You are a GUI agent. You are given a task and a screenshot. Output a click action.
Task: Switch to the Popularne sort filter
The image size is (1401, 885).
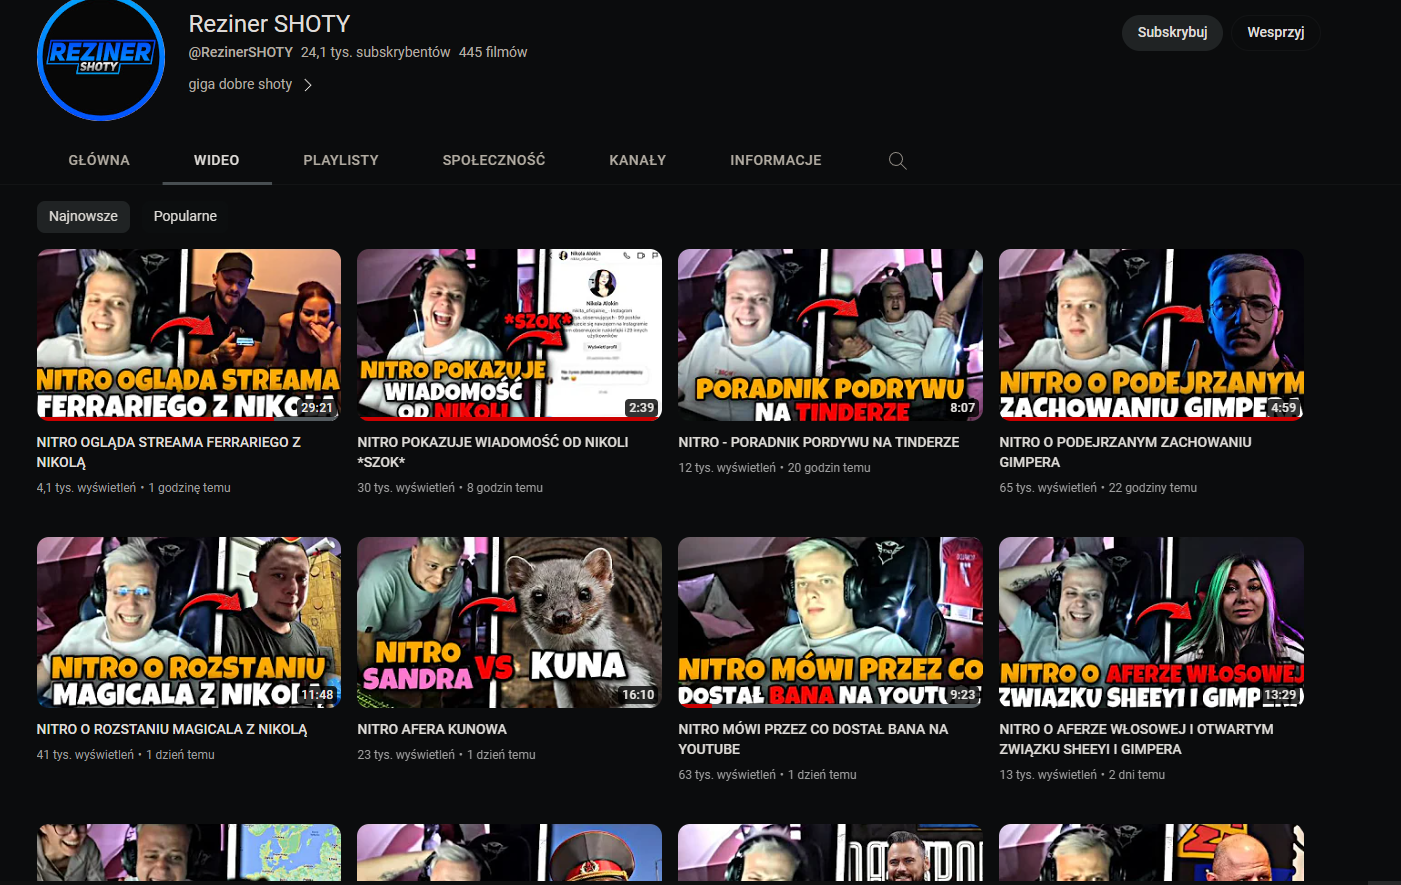[185, 216]
